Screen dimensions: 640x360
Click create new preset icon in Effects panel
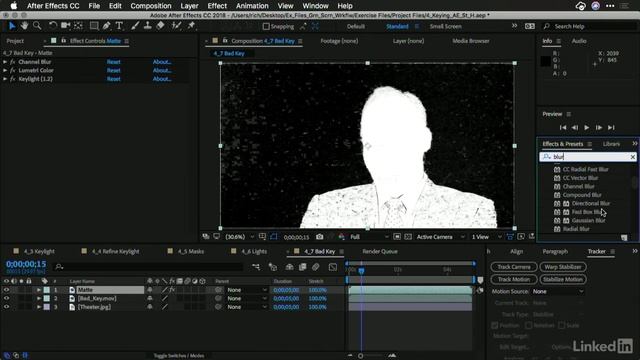pyautogui.click(x=624, y=238)
